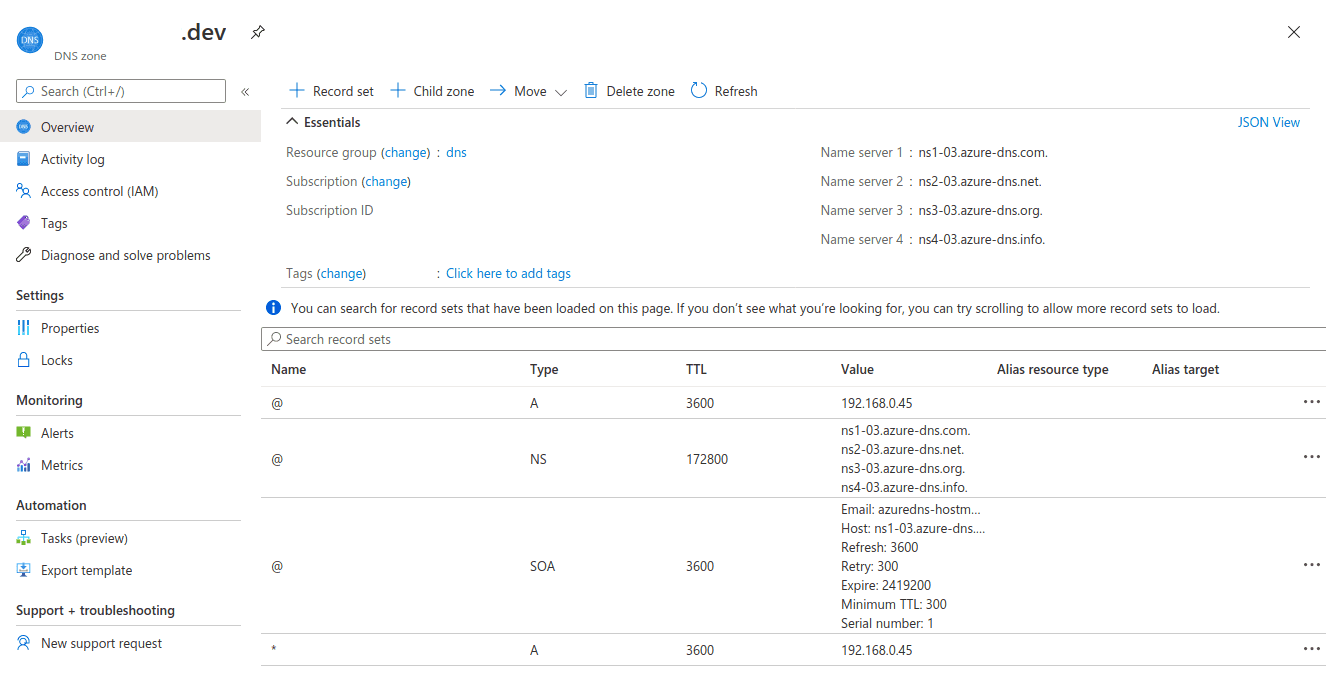Open the Move dropdown
Viewport: 1326px width, 695px height.
pyautogui.click(x=528, y=91)
